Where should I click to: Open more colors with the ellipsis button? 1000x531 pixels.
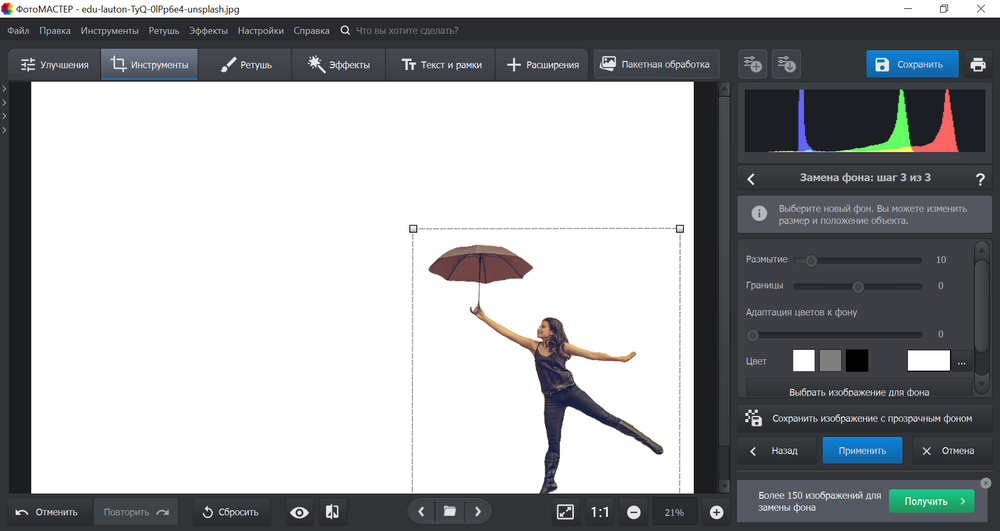pos(962,361)
